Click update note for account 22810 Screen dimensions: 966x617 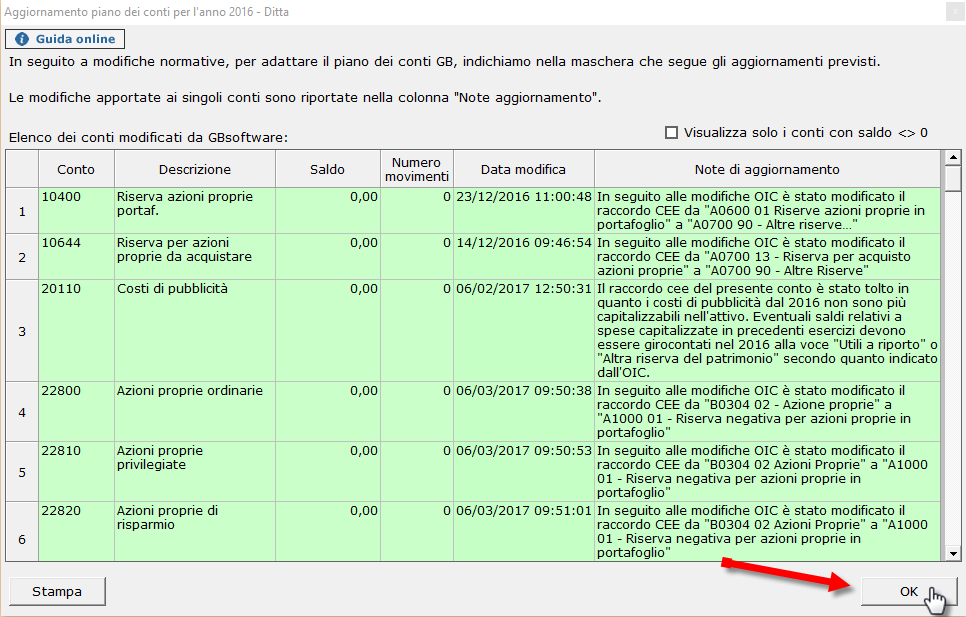(x=768, y=472)
